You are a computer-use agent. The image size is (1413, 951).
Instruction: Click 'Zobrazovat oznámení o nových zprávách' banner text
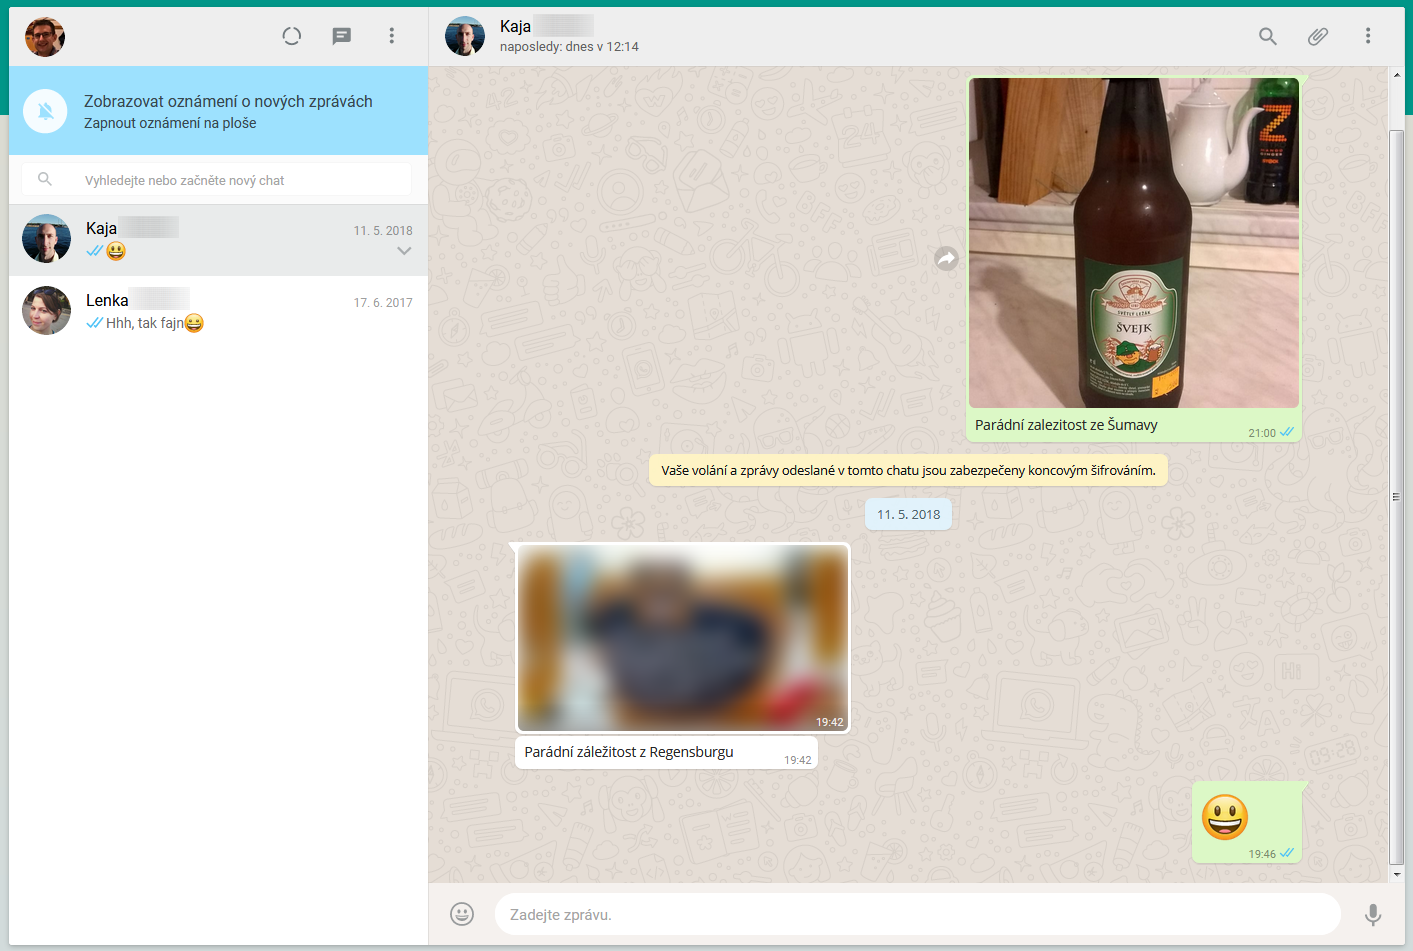pyautogui.click(x=228, y=101)
